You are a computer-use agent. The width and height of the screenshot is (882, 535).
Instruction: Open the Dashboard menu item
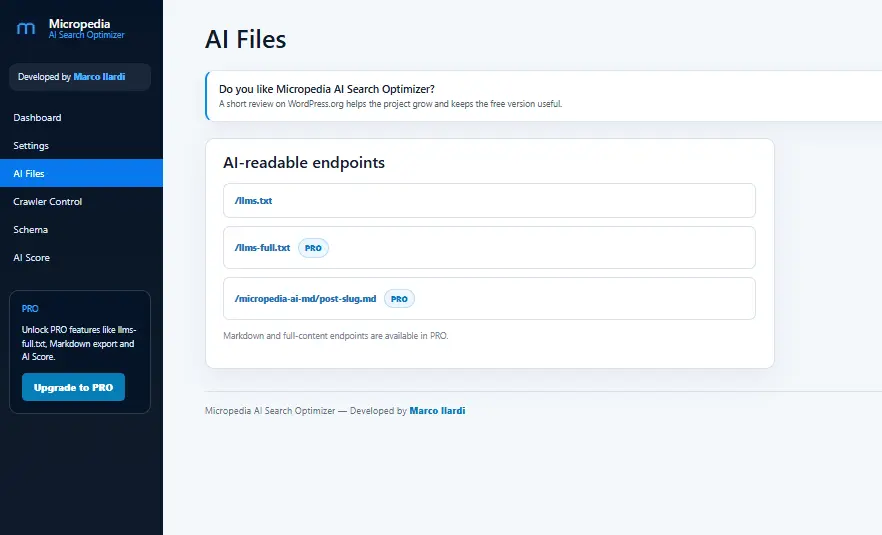coord(37,118)
